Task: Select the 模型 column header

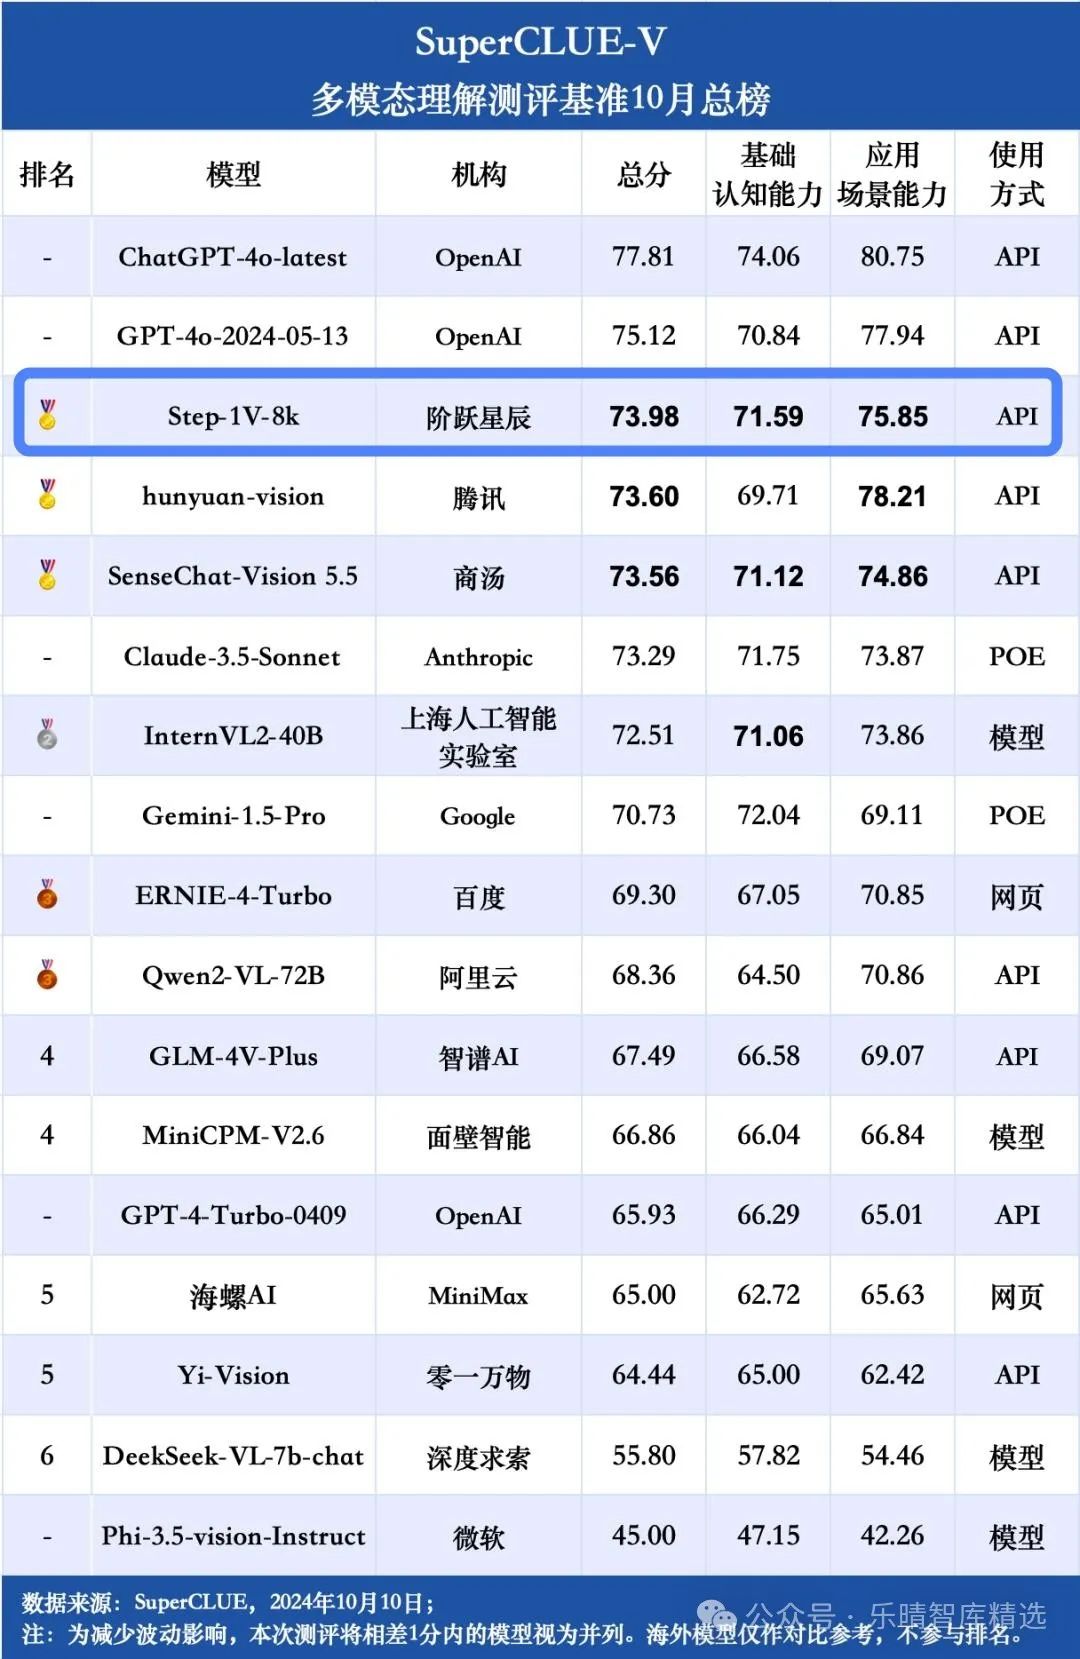Action: click(x=233, y=174)
